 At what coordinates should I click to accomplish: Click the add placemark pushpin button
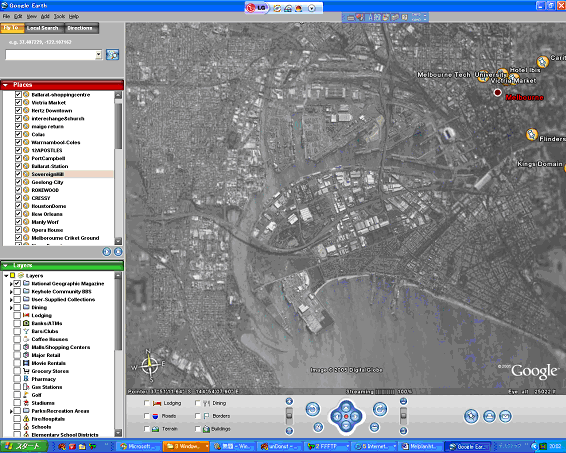tap(471, 416)
